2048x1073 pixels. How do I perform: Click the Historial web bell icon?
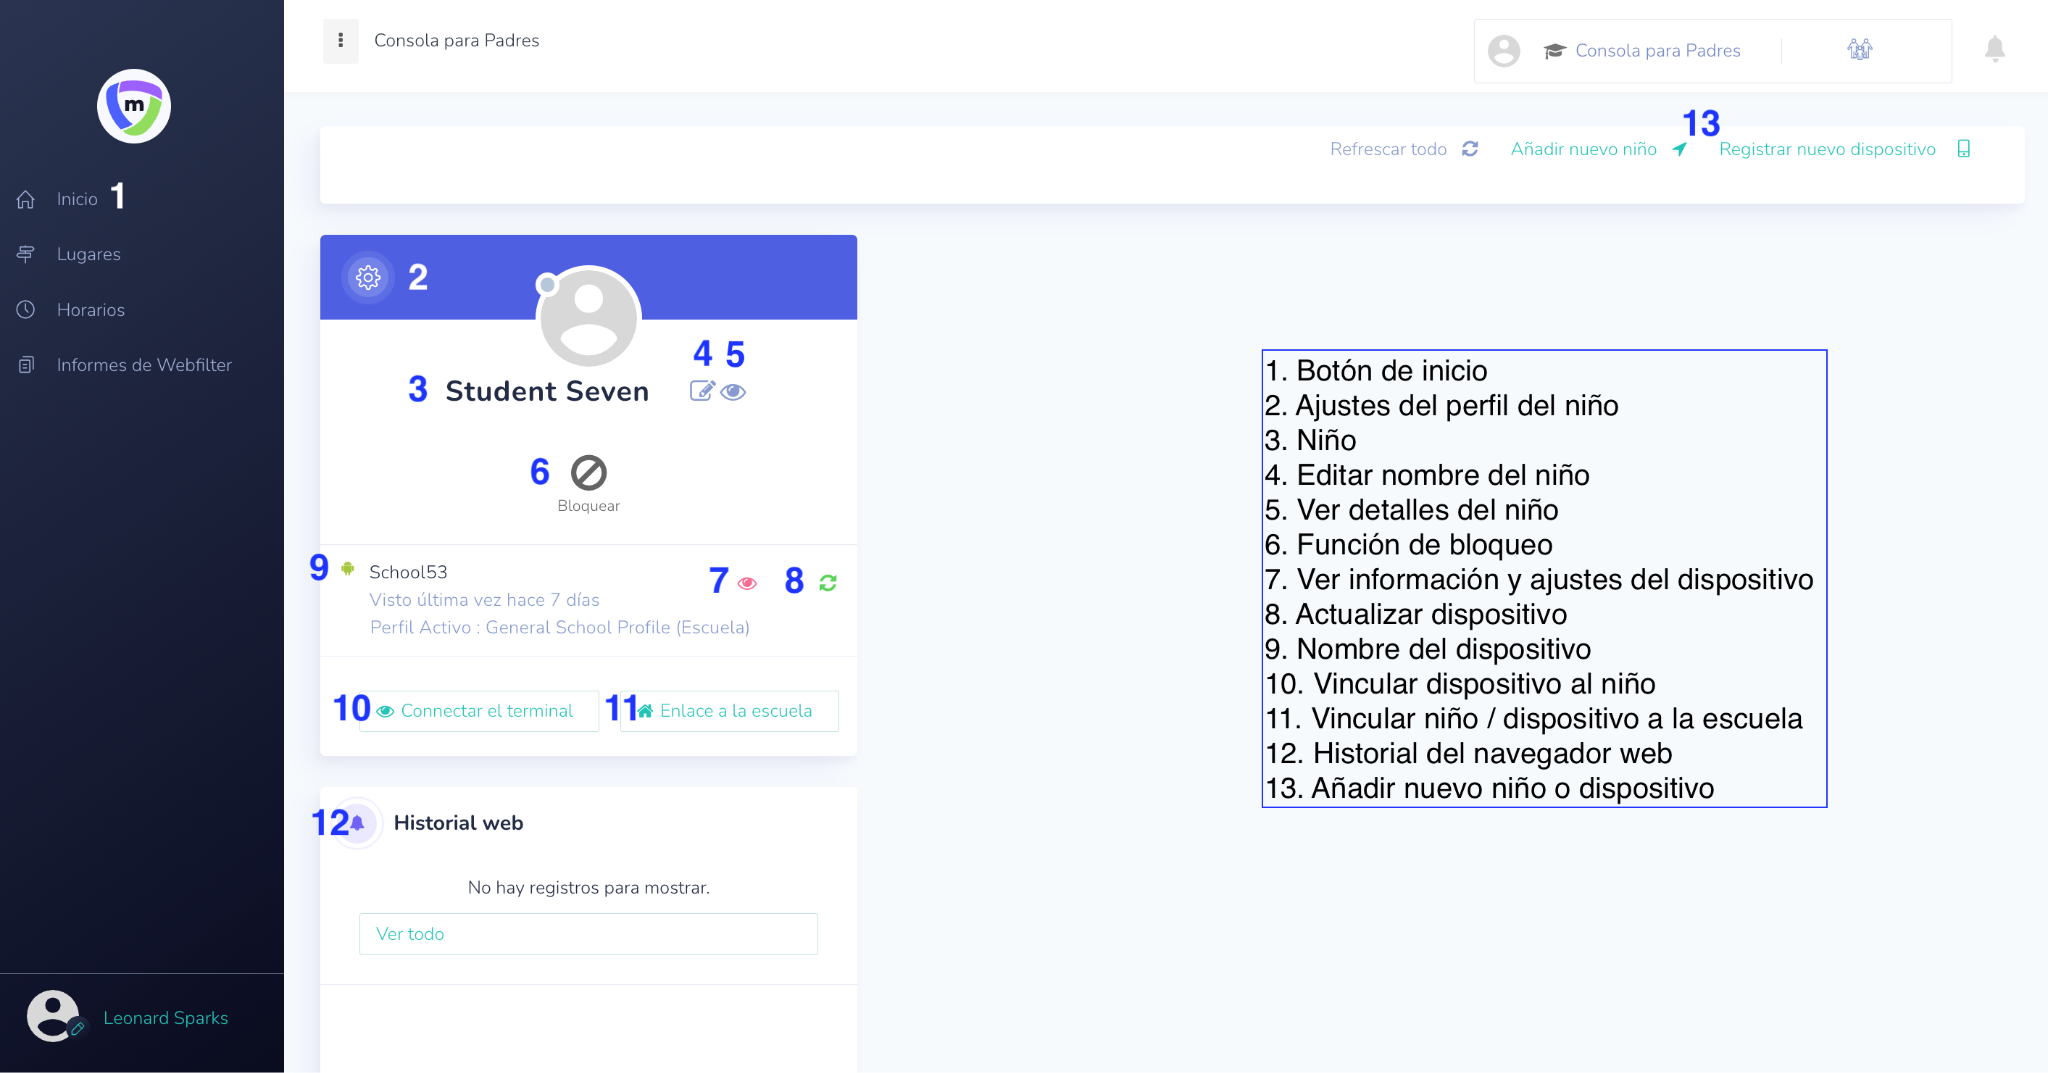point(357,823)
